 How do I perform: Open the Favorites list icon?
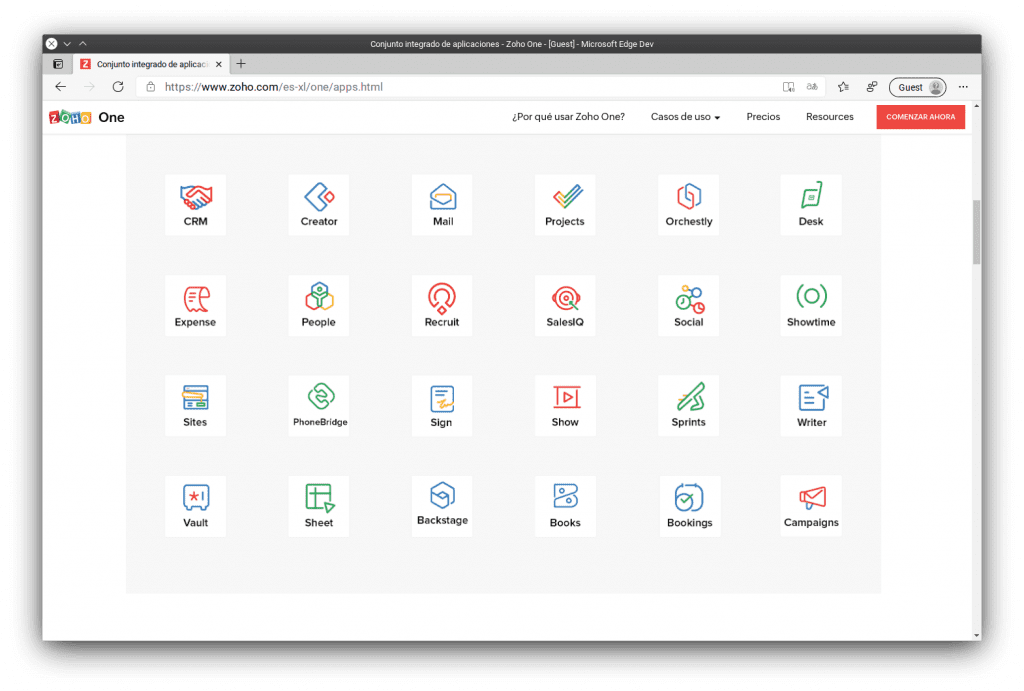(x=843, y=87)
